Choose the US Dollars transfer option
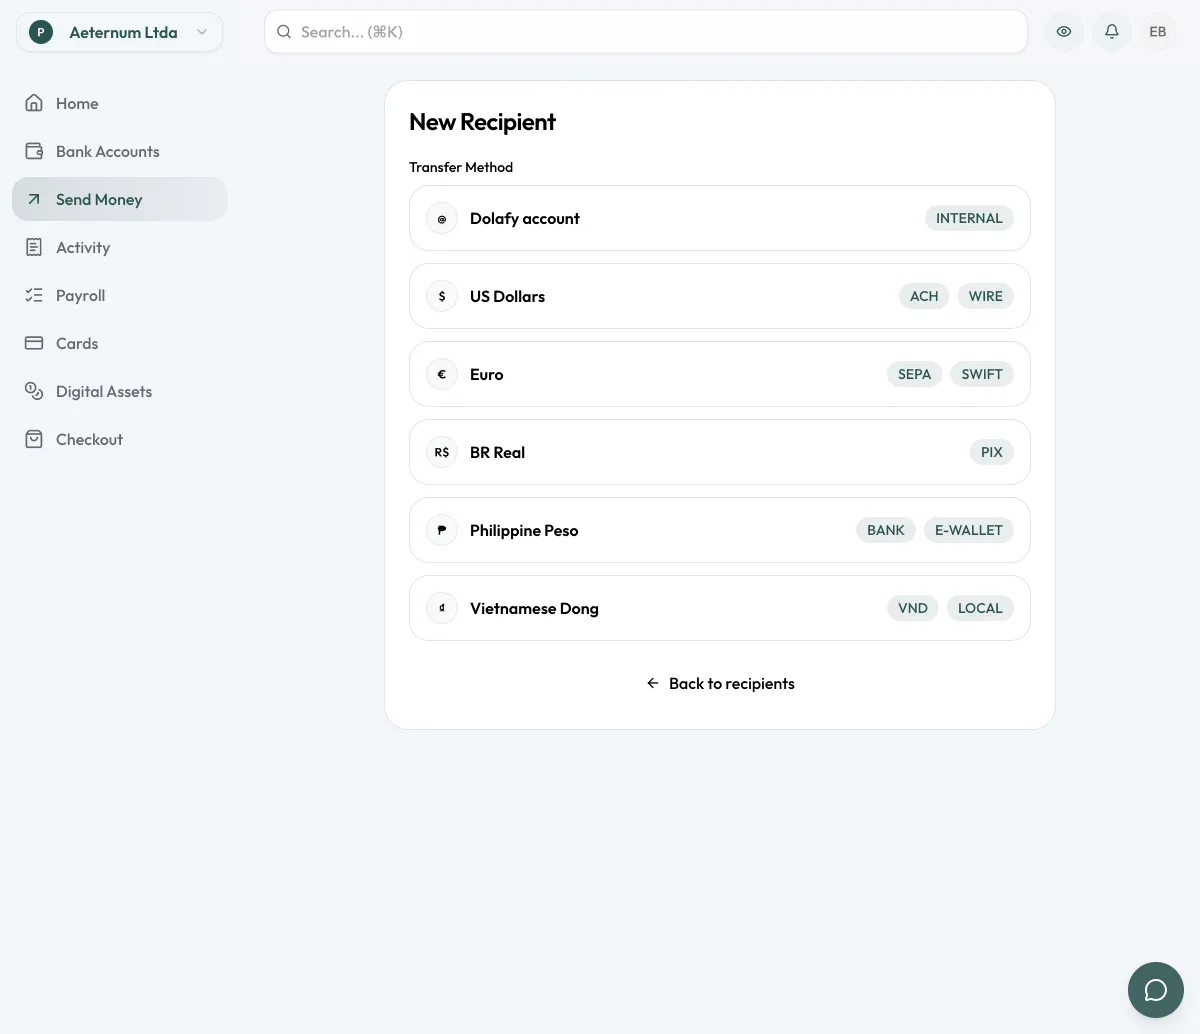 pyautogui.click(x=720, y=296)
